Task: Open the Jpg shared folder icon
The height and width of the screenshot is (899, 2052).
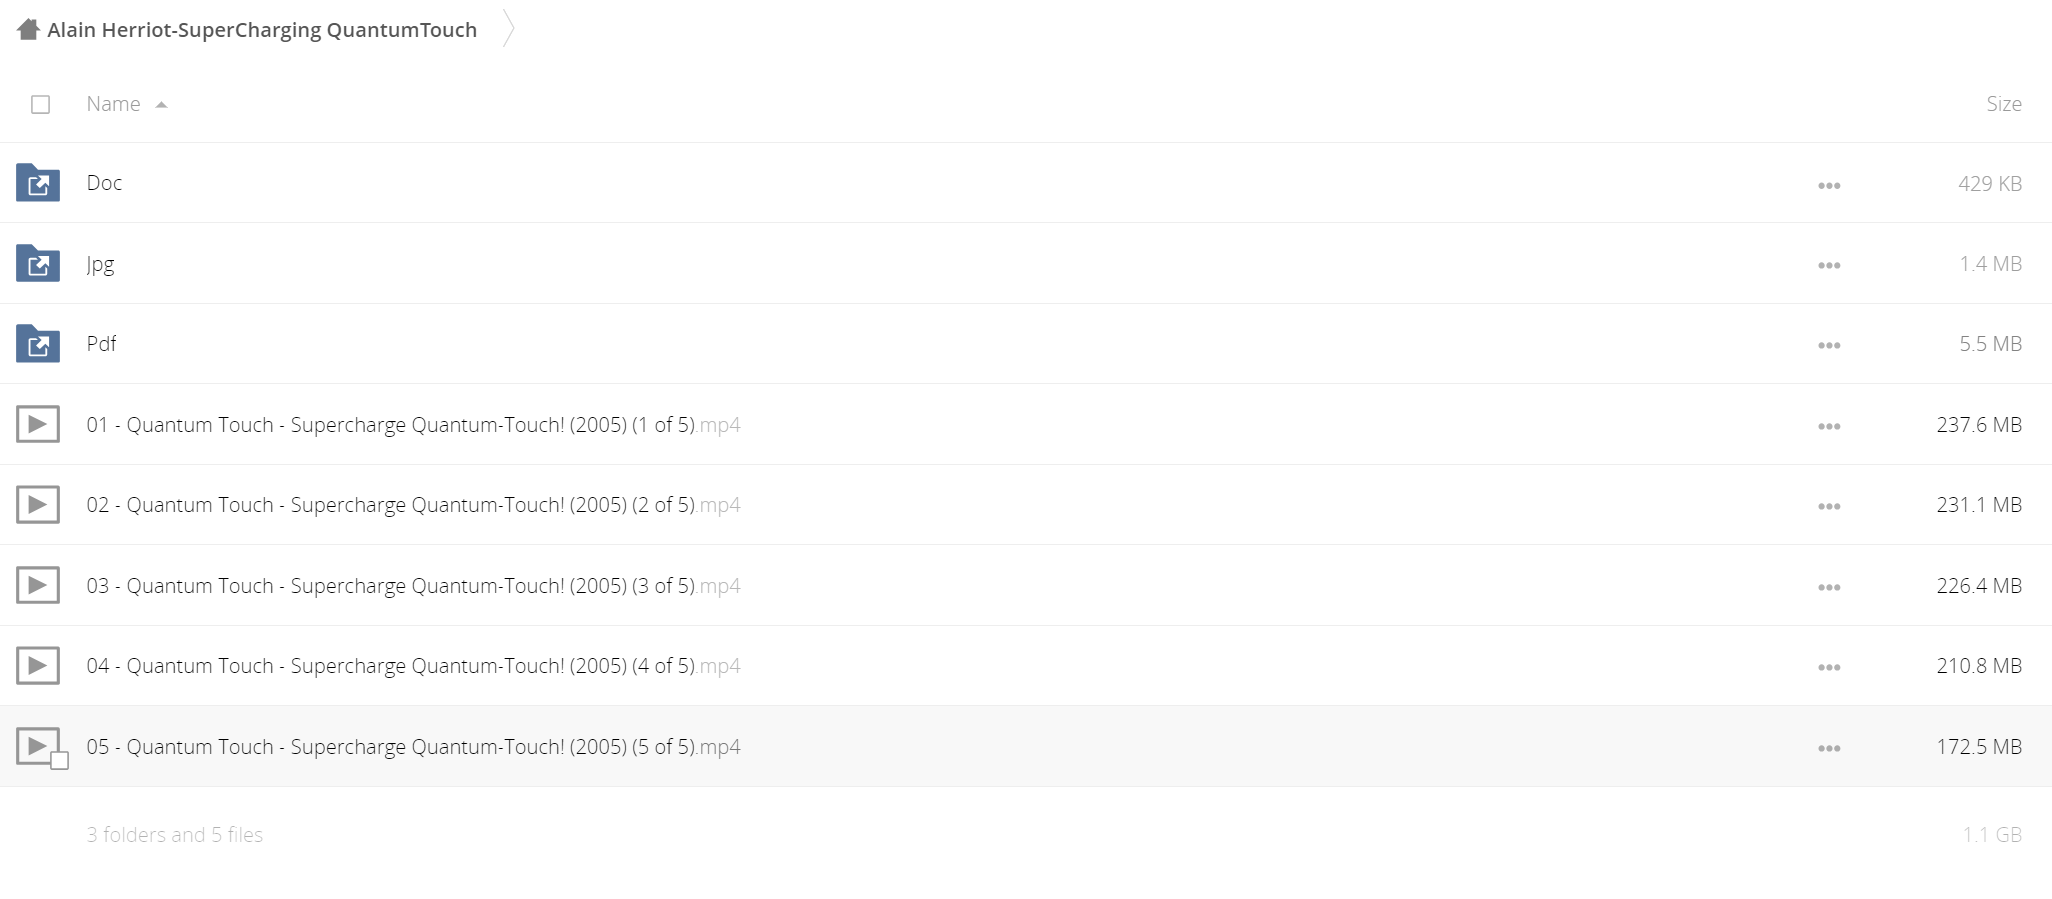Action: [x=38, y=264]
